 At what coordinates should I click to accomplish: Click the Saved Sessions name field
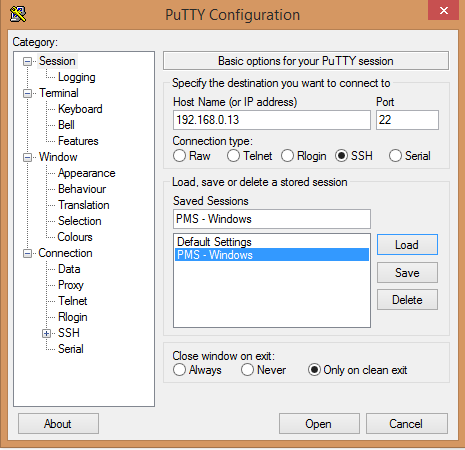coord(272,219)
